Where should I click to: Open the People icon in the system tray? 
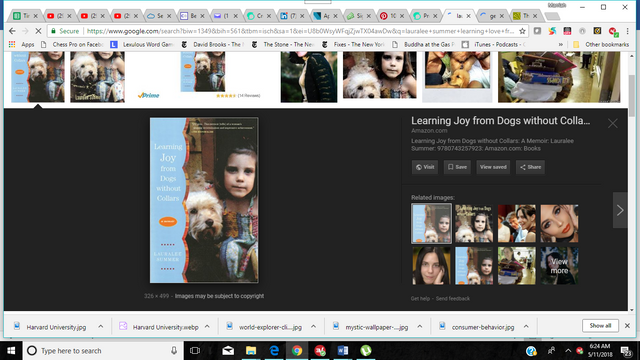coord(551,351)
